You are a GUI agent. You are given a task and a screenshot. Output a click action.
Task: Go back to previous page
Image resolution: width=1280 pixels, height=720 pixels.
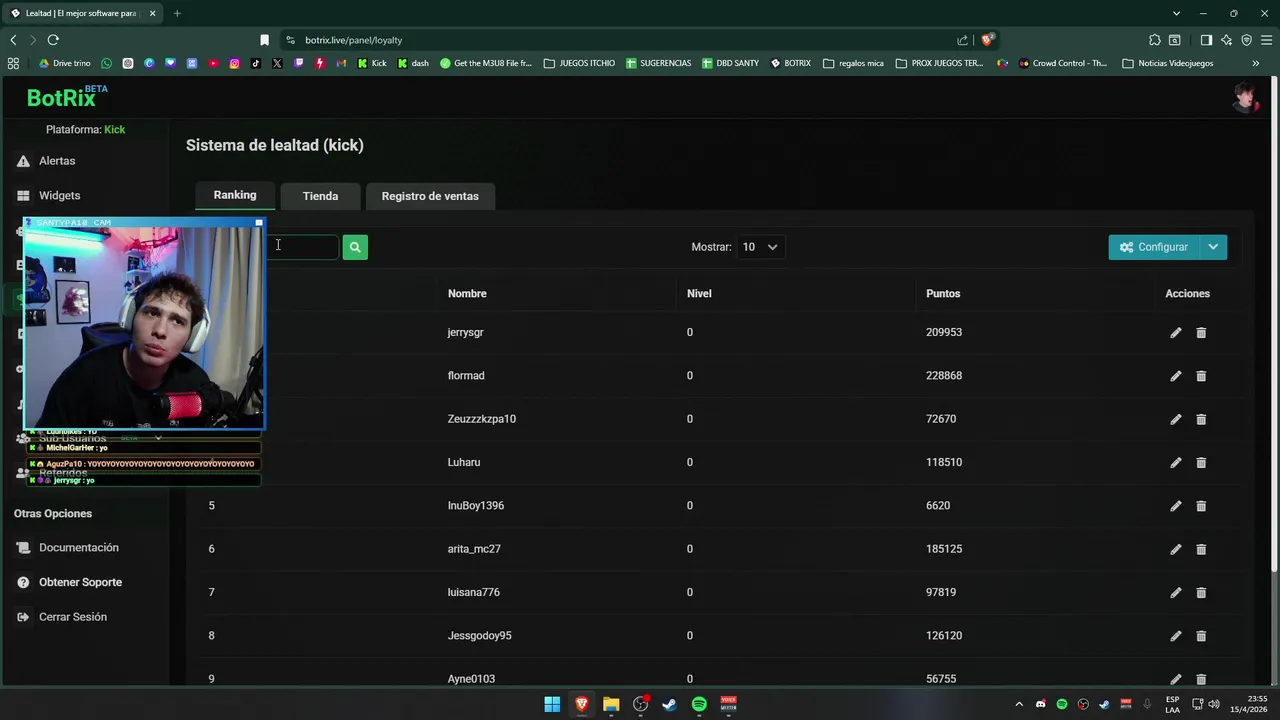[x=13, y=40]
